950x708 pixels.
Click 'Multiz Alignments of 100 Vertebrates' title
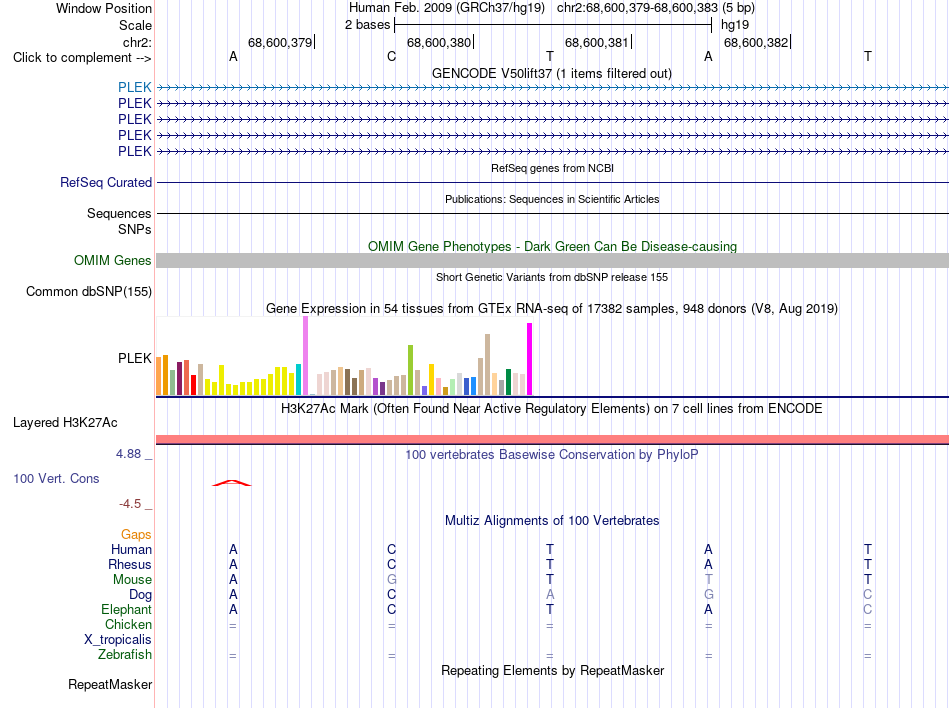click(x=552, y=521)
